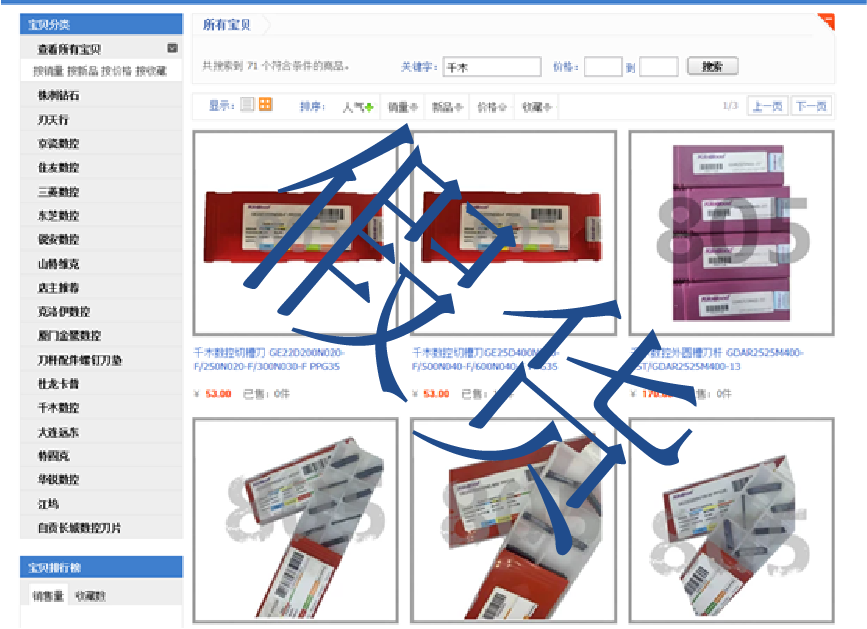
Task: Open 查看所有宝贝 category
Action: (69, 49)
